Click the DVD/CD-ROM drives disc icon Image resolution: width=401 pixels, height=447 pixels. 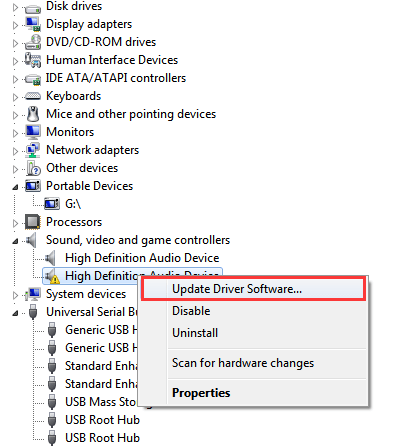pyautogui.click(x=33, y=42)
